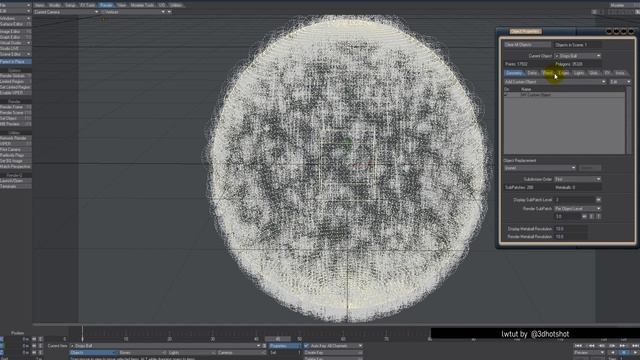
Task: Click MB Preview button
Action: pyautogui.click(x=16, y=124)
